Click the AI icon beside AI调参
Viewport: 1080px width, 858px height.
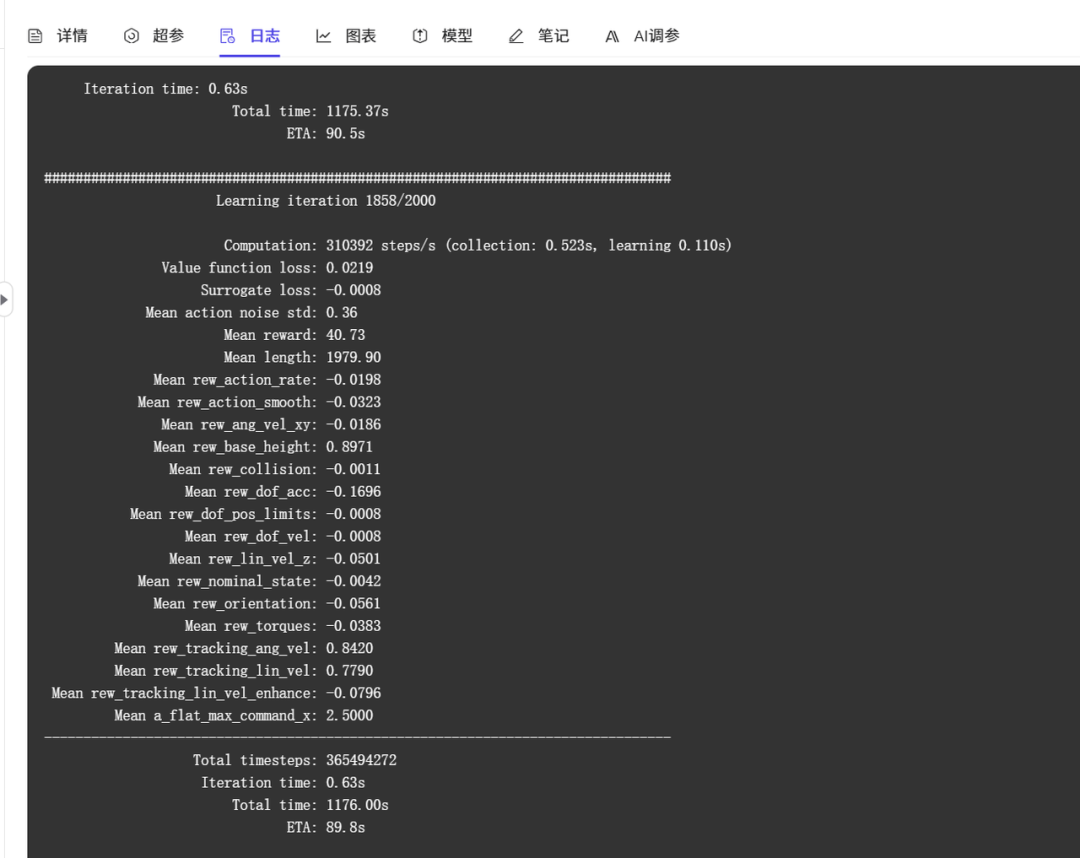point(612,36)
